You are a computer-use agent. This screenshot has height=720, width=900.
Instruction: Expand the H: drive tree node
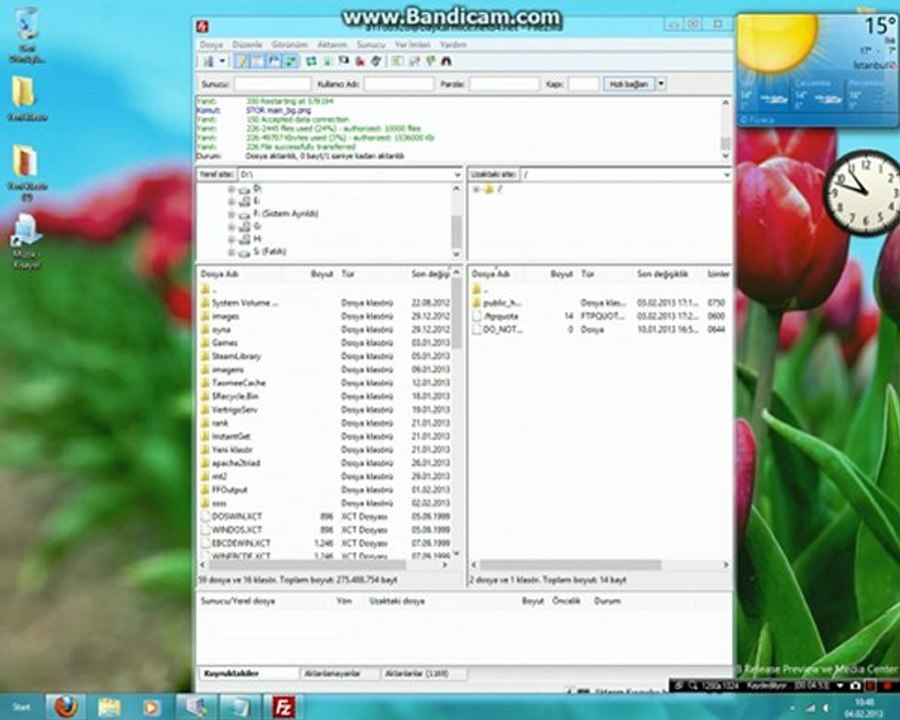pos(231,239)
